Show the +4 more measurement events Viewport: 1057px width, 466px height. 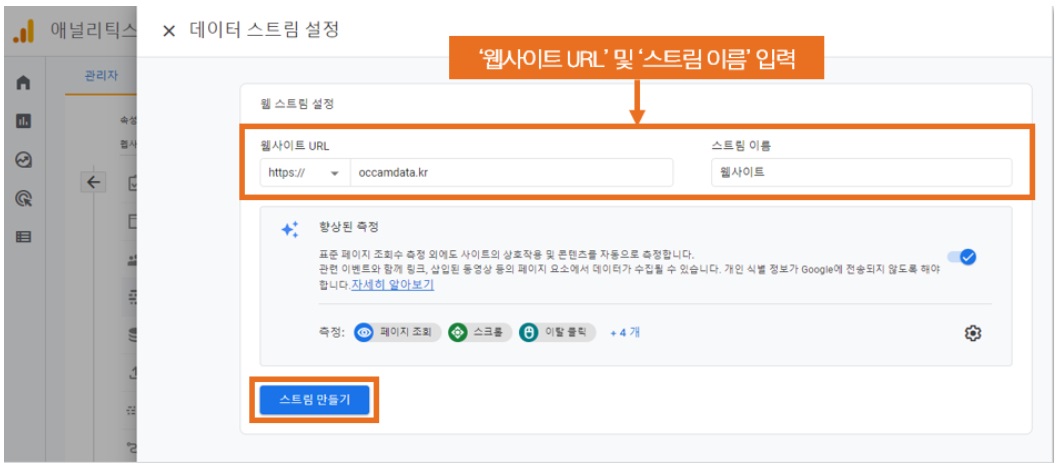coord(625,332)
